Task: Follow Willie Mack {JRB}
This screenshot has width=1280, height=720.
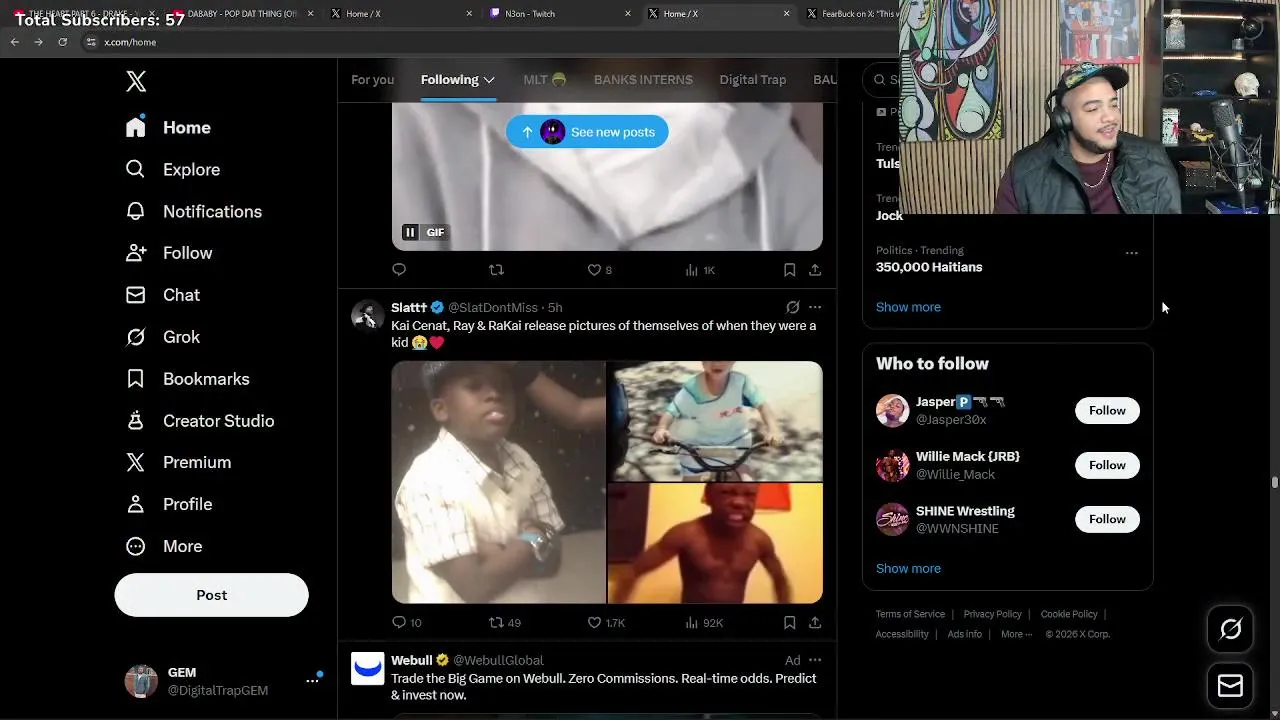Action: click(1107, 465)
